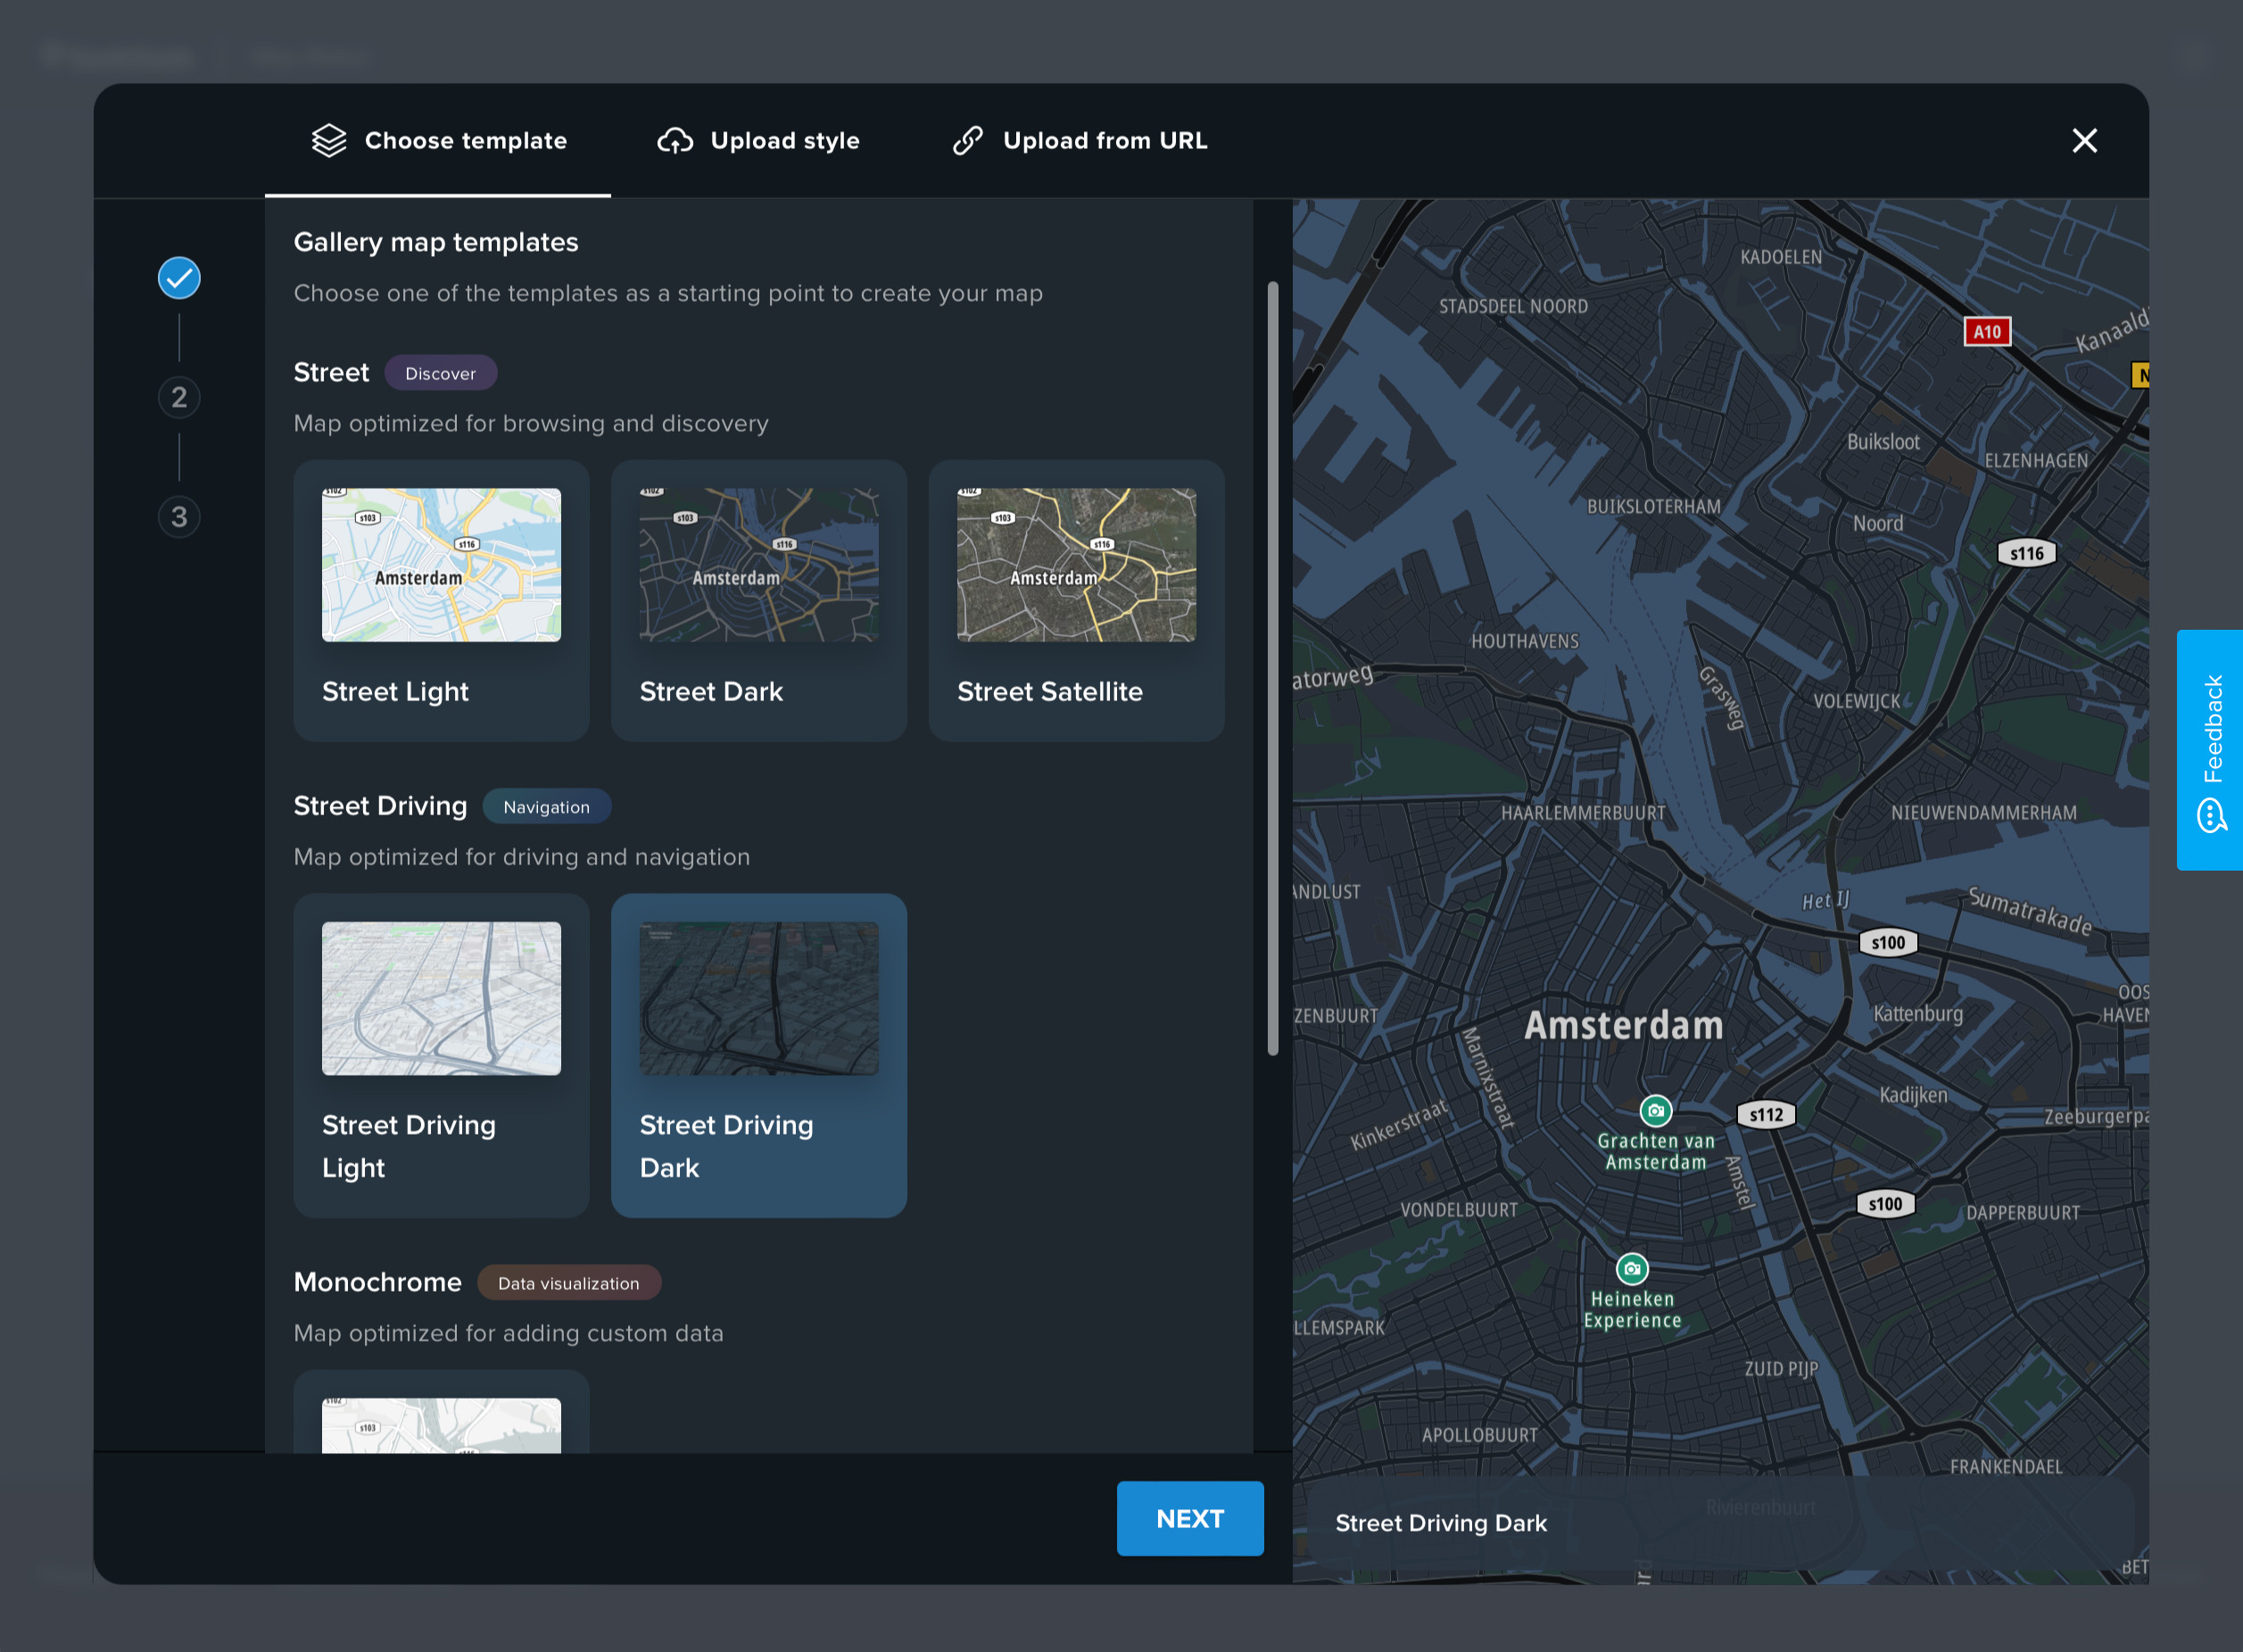The width and height of the screenshot is (2243, 1652).
Task: Click the Heineken Experience camera marker
Action: pos(1631,1268)
